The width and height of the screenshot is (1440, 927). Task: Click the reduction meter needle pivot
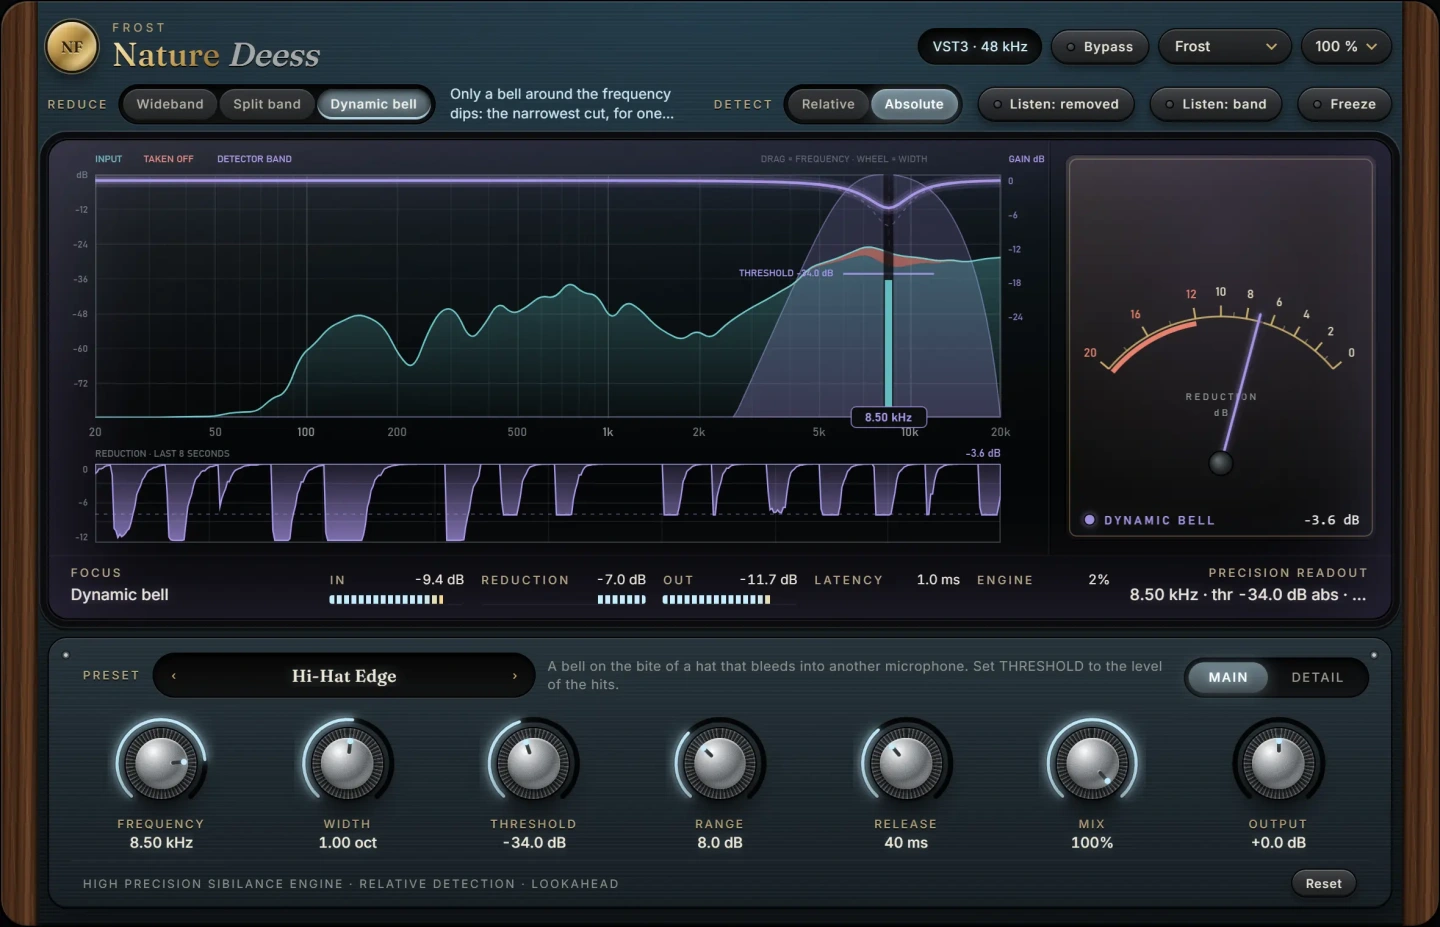point(1221,463)
